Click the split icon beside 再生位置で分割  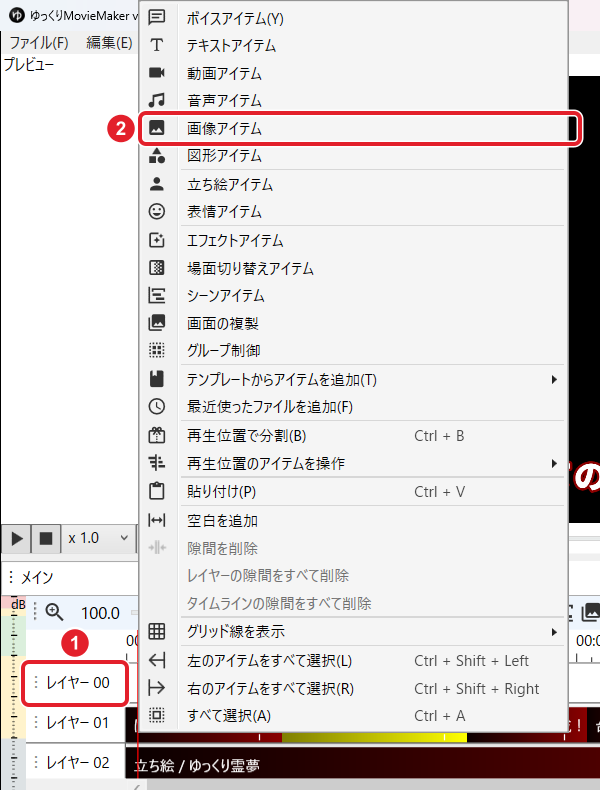point(157,435)
